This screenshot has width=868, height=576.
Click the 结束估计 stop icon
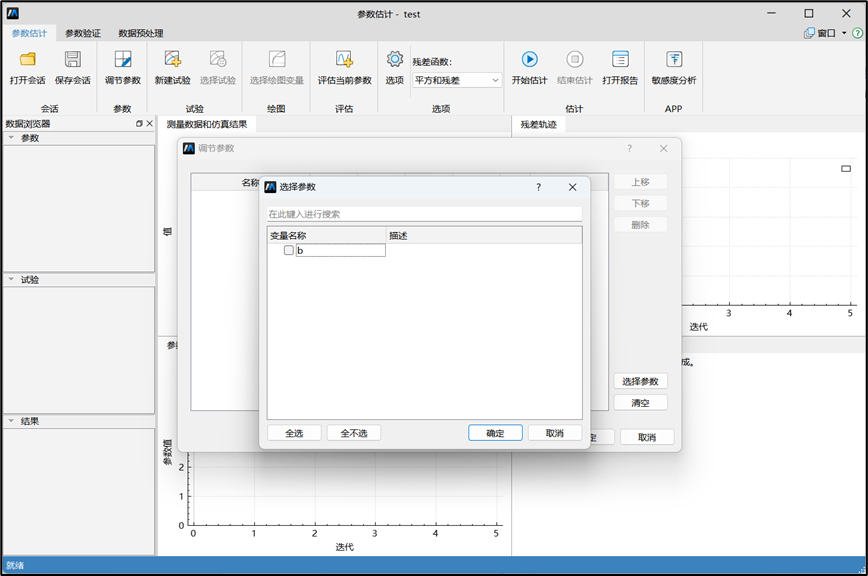575,59
